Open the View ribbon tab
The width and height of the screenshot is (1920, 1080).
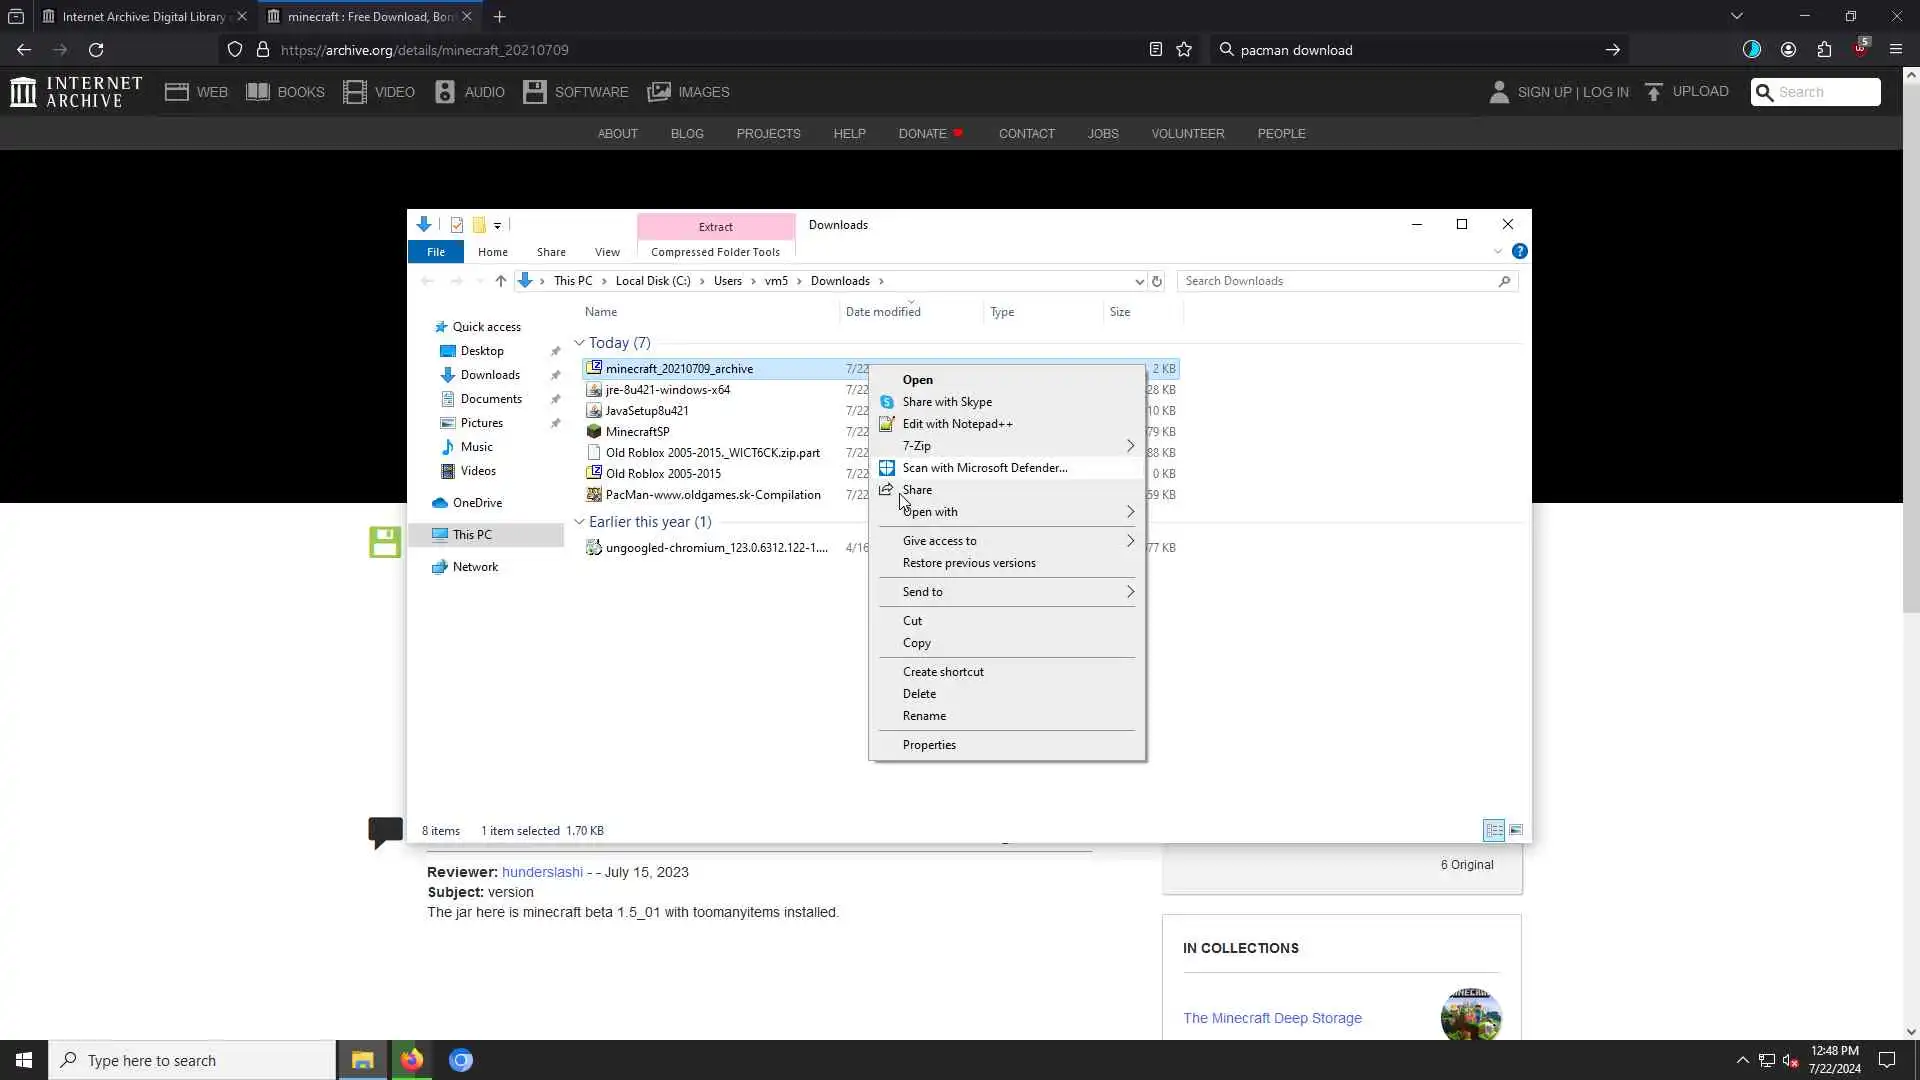pyautogui.click(x=607, y=252)
